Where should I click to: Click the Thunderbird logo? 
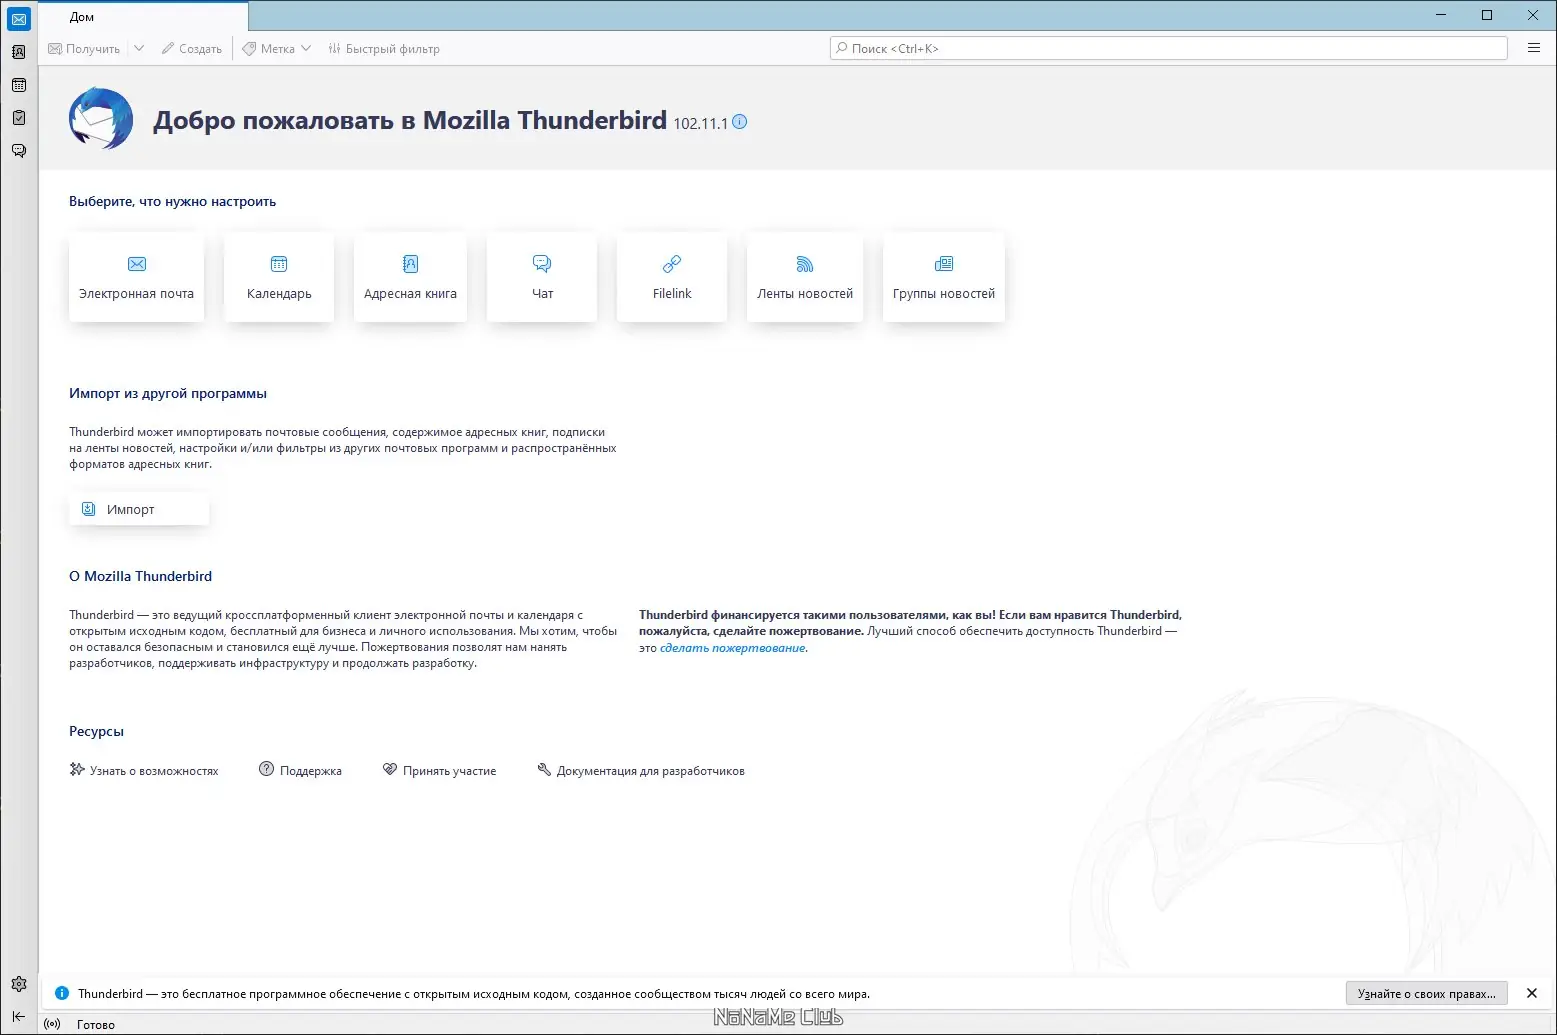pos(101,119)
